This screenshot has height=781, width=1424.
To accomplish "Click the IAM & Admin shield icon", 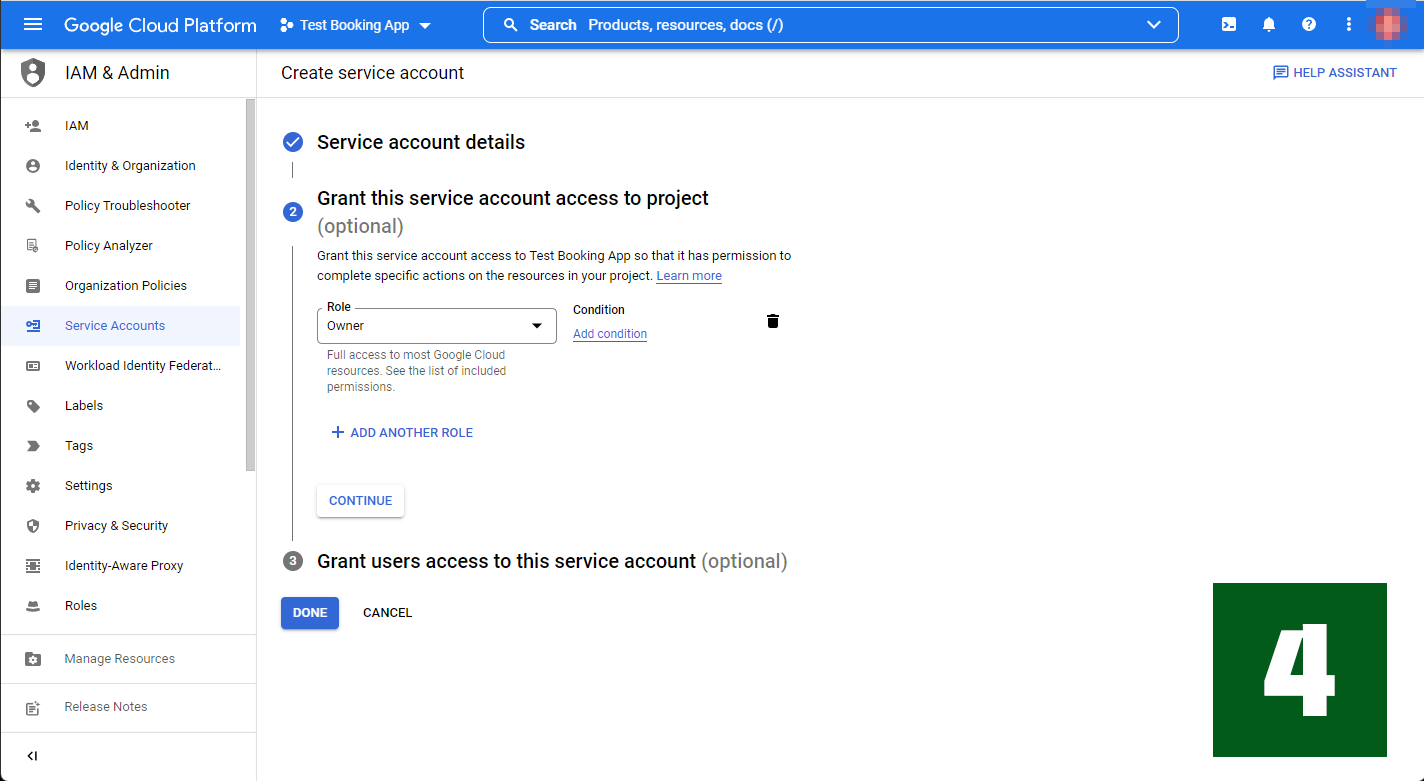I will tap(33, 73).
